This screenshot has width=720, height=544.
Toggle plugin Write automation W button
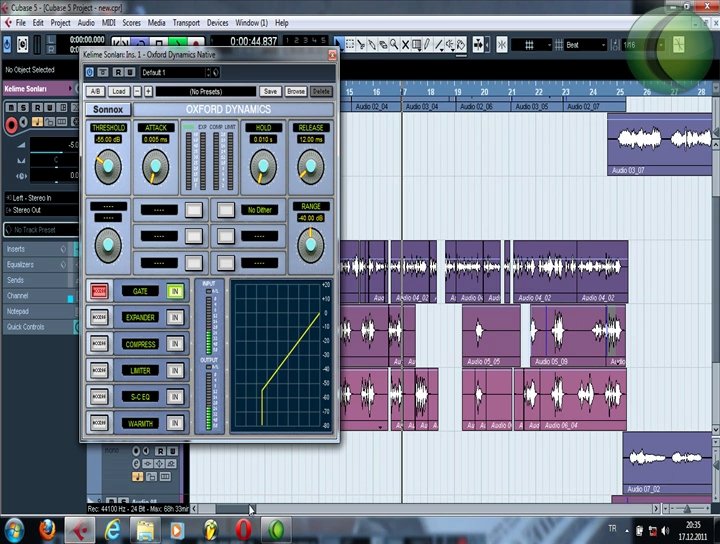[130, 72]
